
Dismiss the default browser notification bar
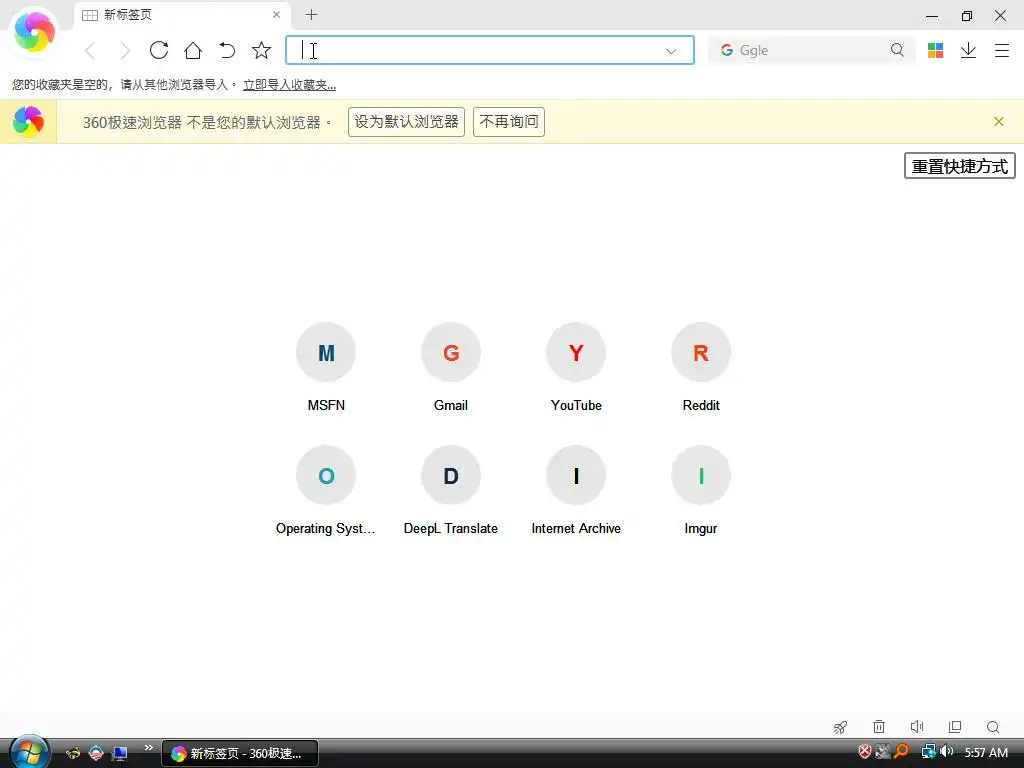pyautogui.click(x=999, y=121)
